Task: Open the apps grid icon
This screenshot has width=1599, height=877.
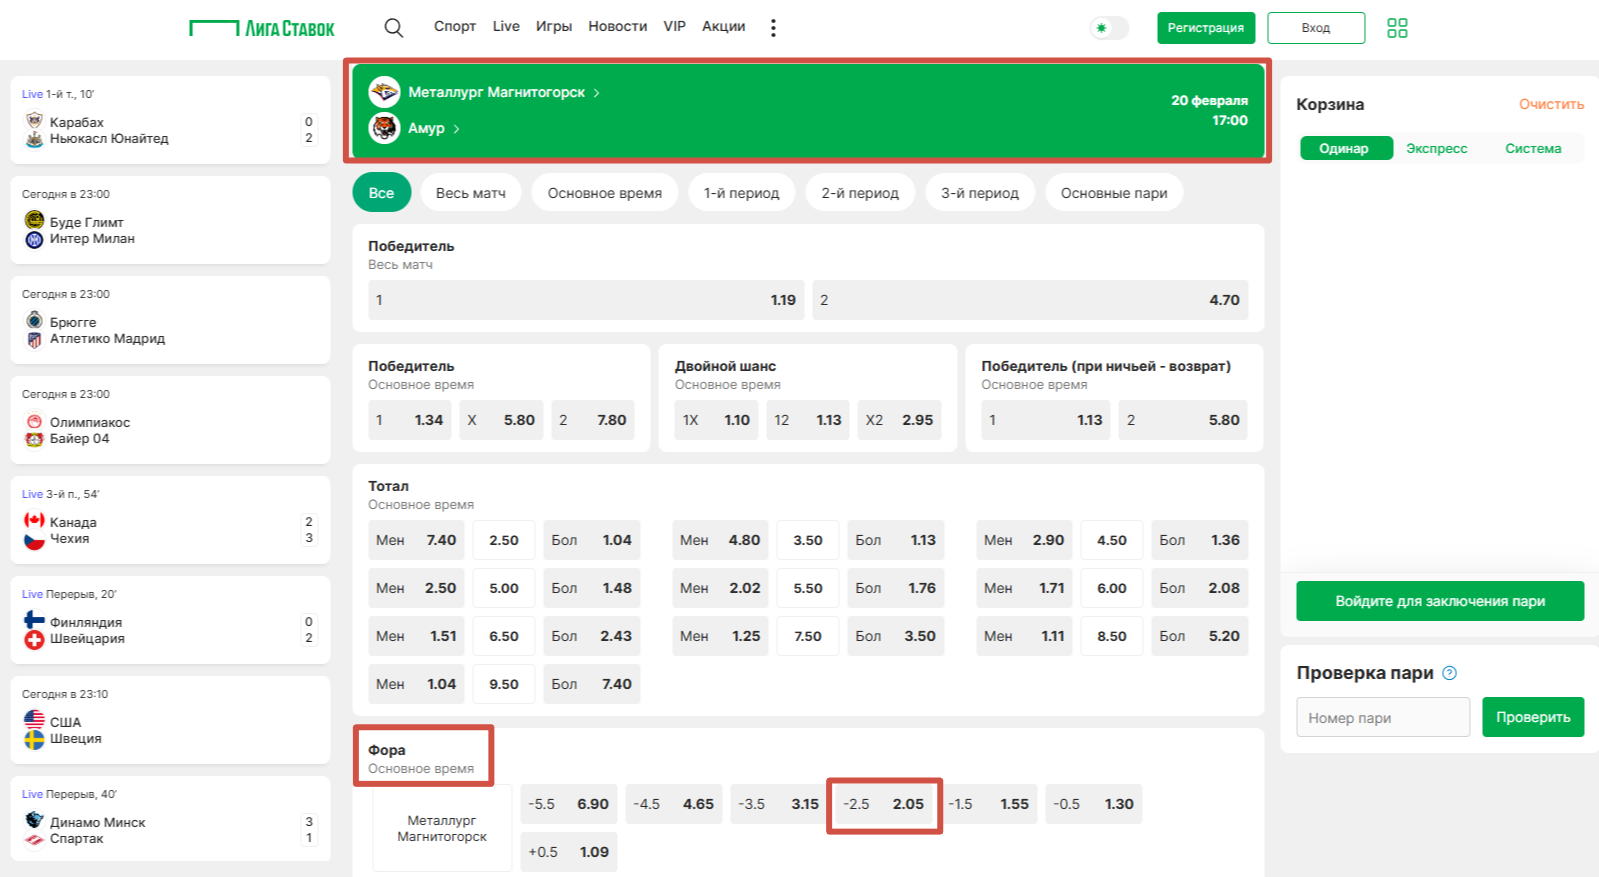Action: pyautogui.click(x=1397, y=28)
